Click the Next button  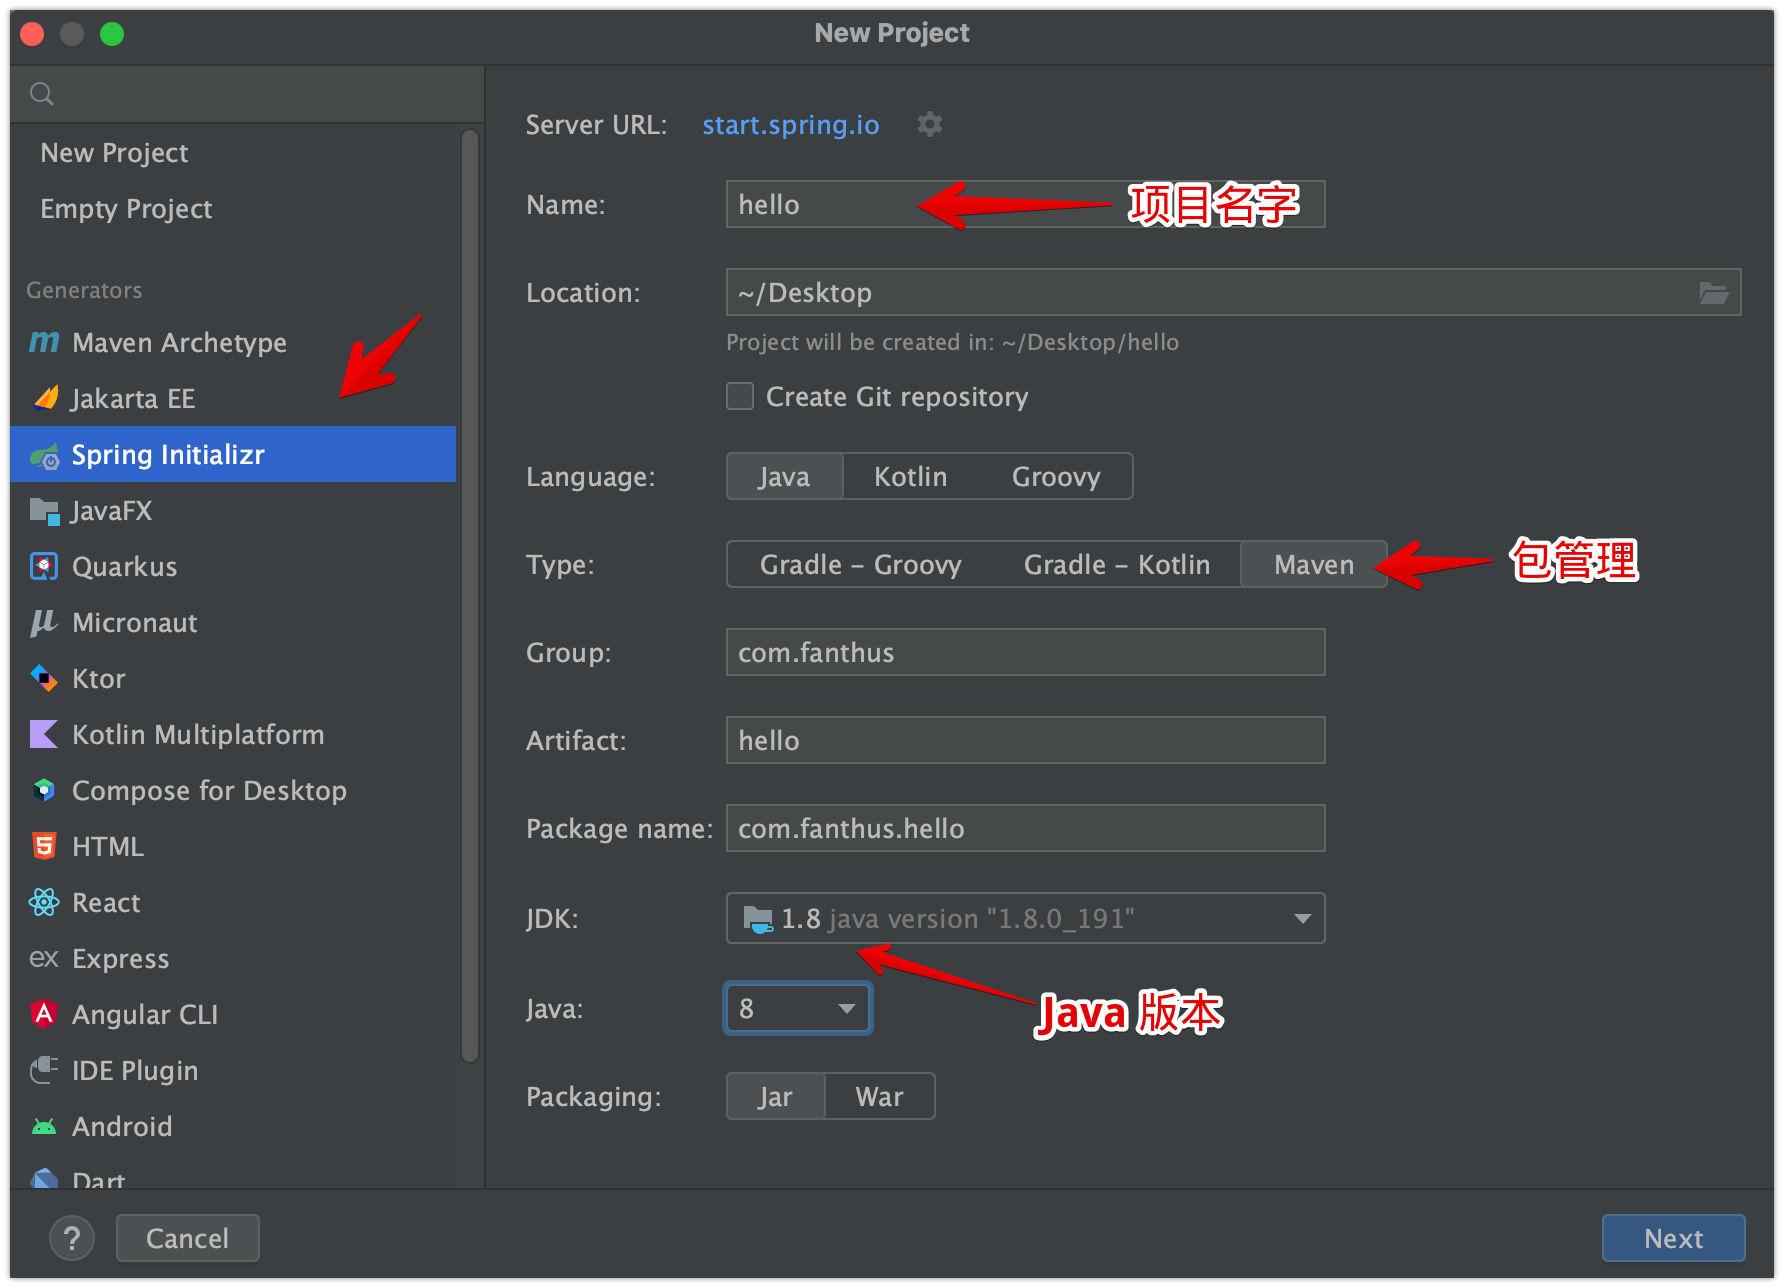1673,1239
